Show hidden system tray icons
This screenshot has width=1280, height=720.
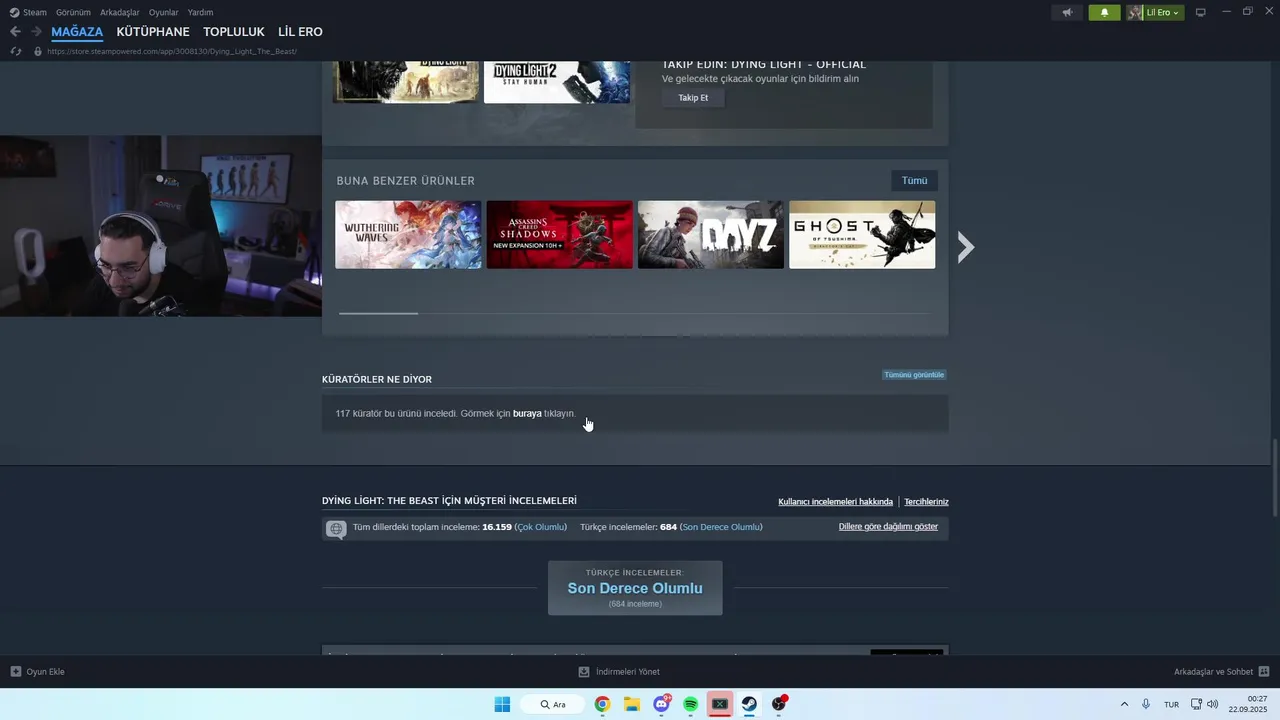[1124, 704]
